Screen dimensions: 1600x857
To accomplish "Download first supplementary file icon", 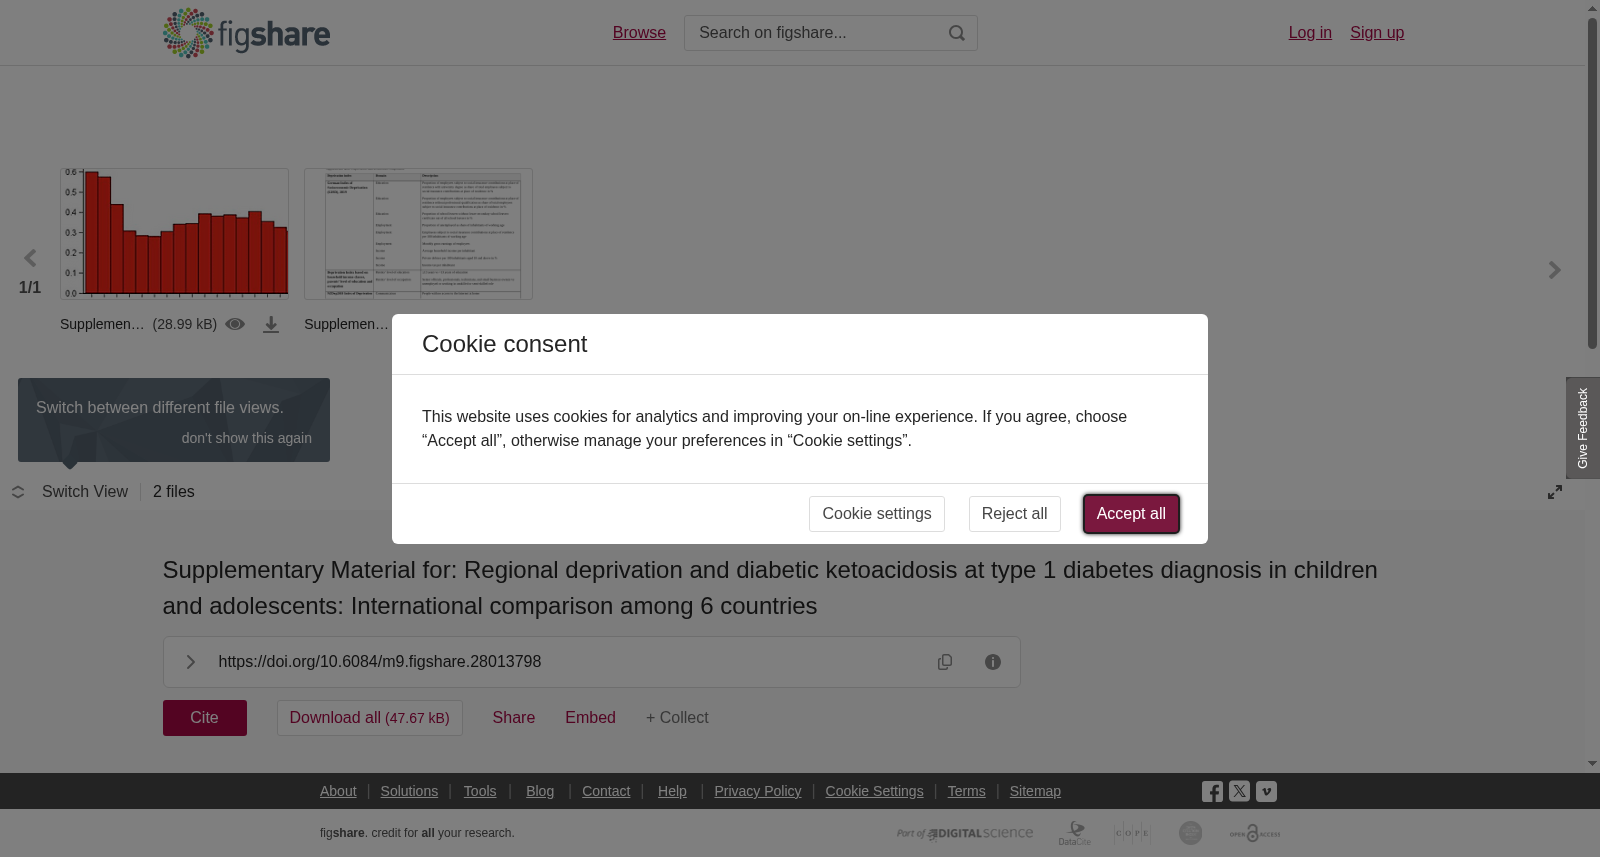I will click(271, 325).
